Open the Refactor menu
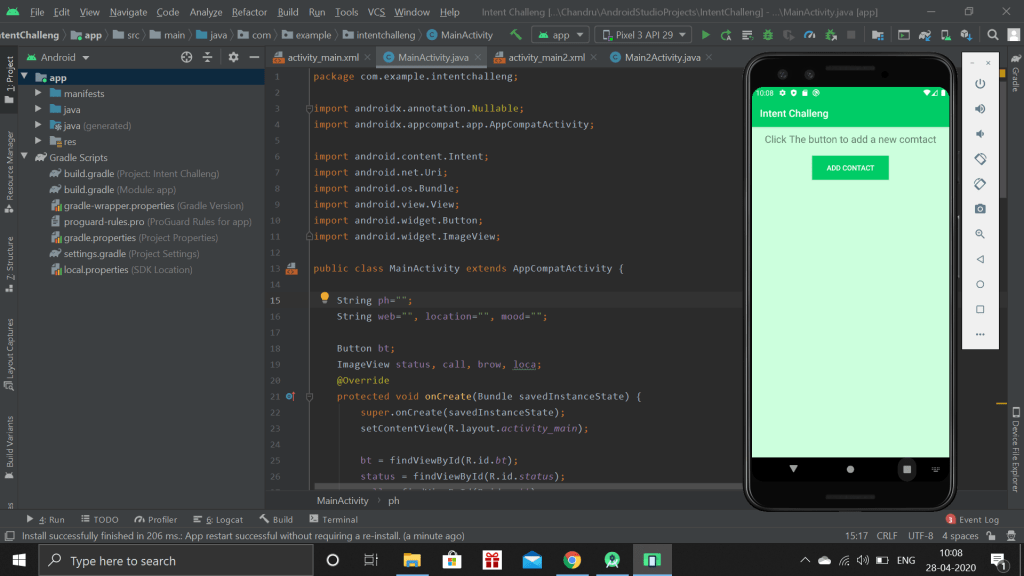 click(x=249, y=12)
